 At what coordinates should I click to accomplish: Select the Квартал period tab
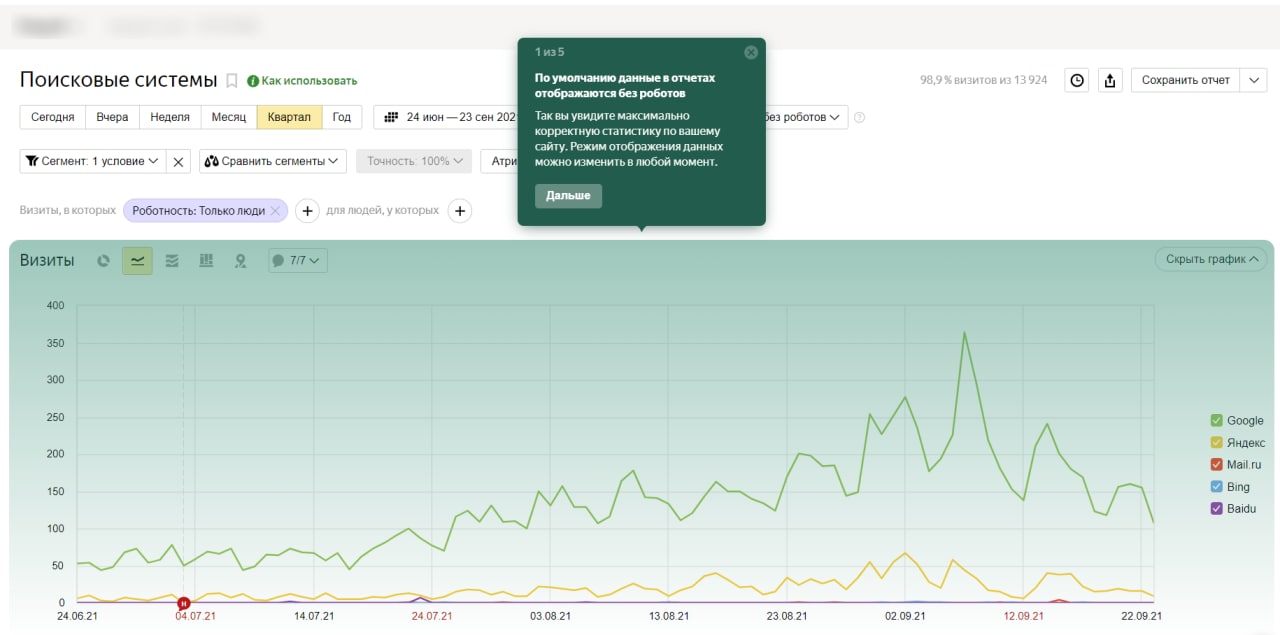(289, 117)
